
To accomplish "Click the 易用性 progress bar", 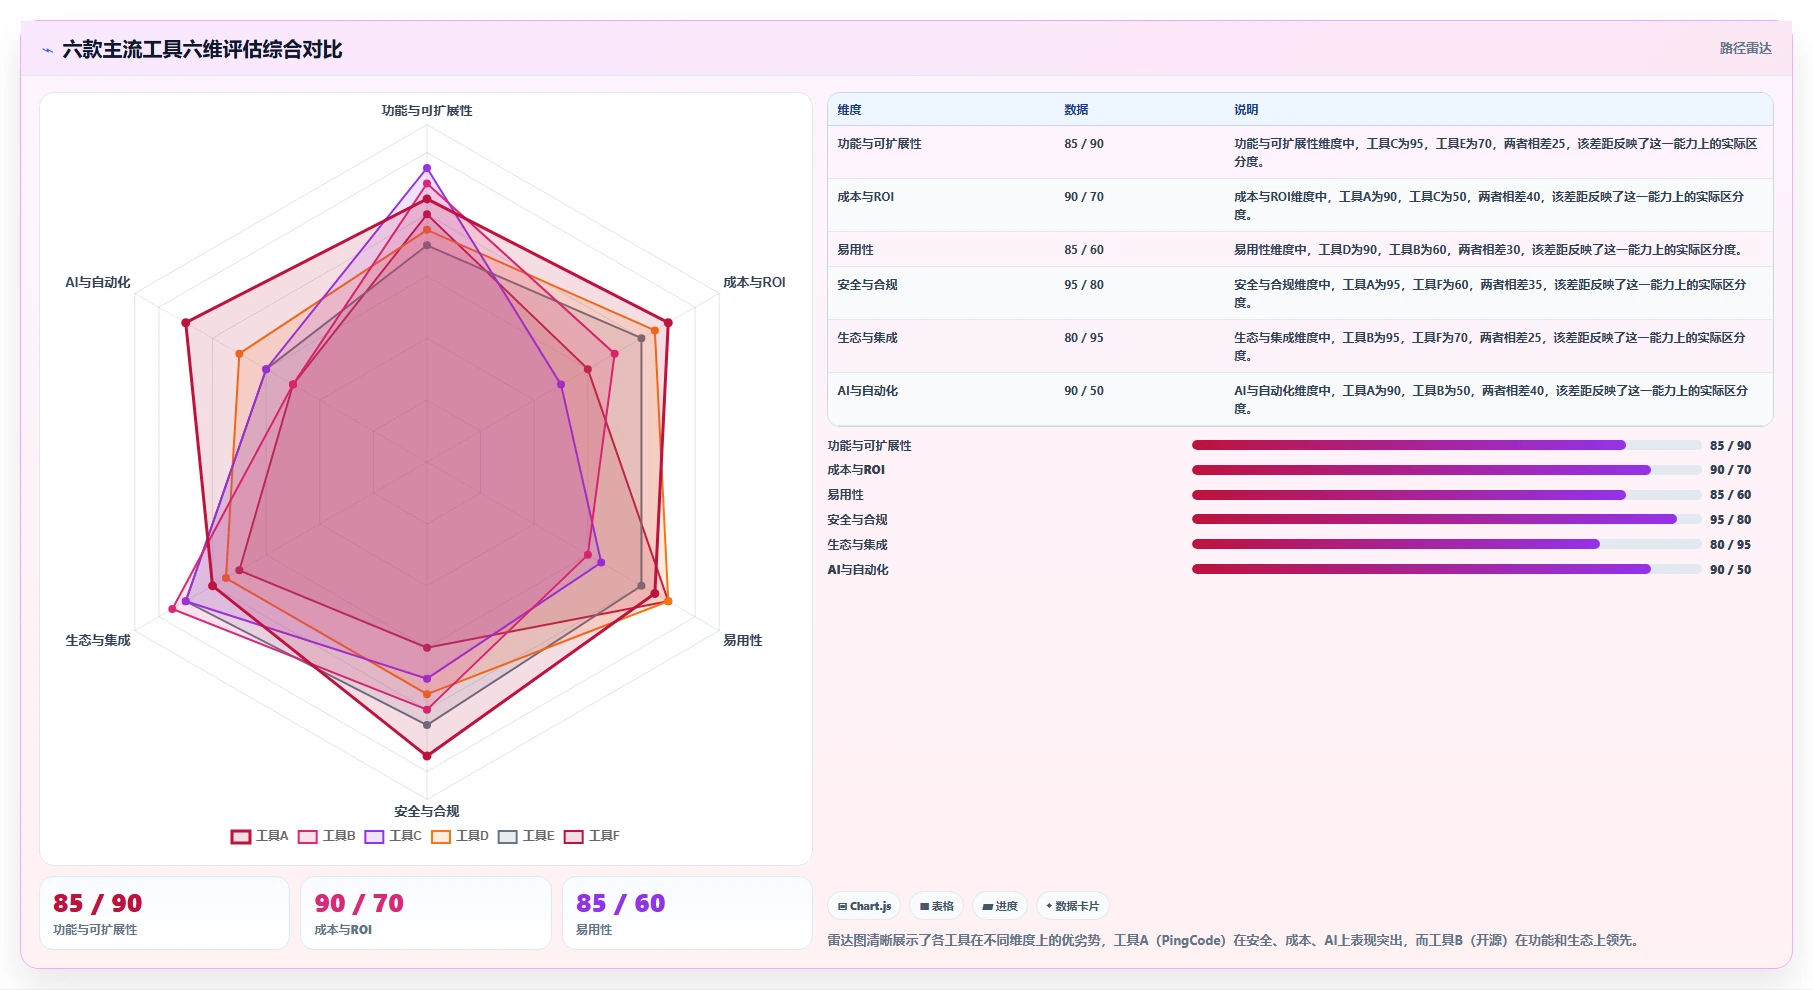I will tap(1446, 495).
